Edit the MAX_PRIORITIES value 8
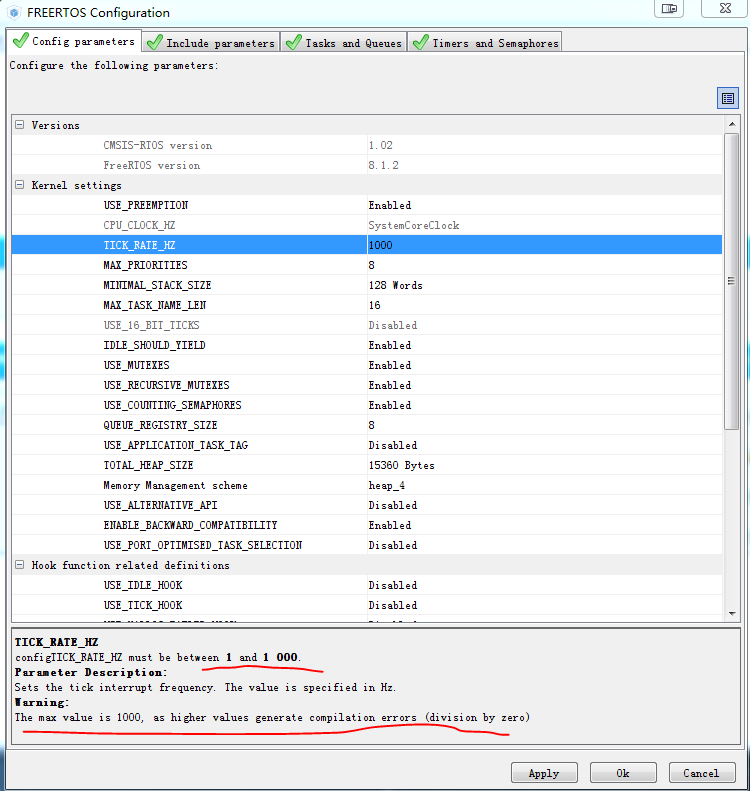 coord(545,265)
